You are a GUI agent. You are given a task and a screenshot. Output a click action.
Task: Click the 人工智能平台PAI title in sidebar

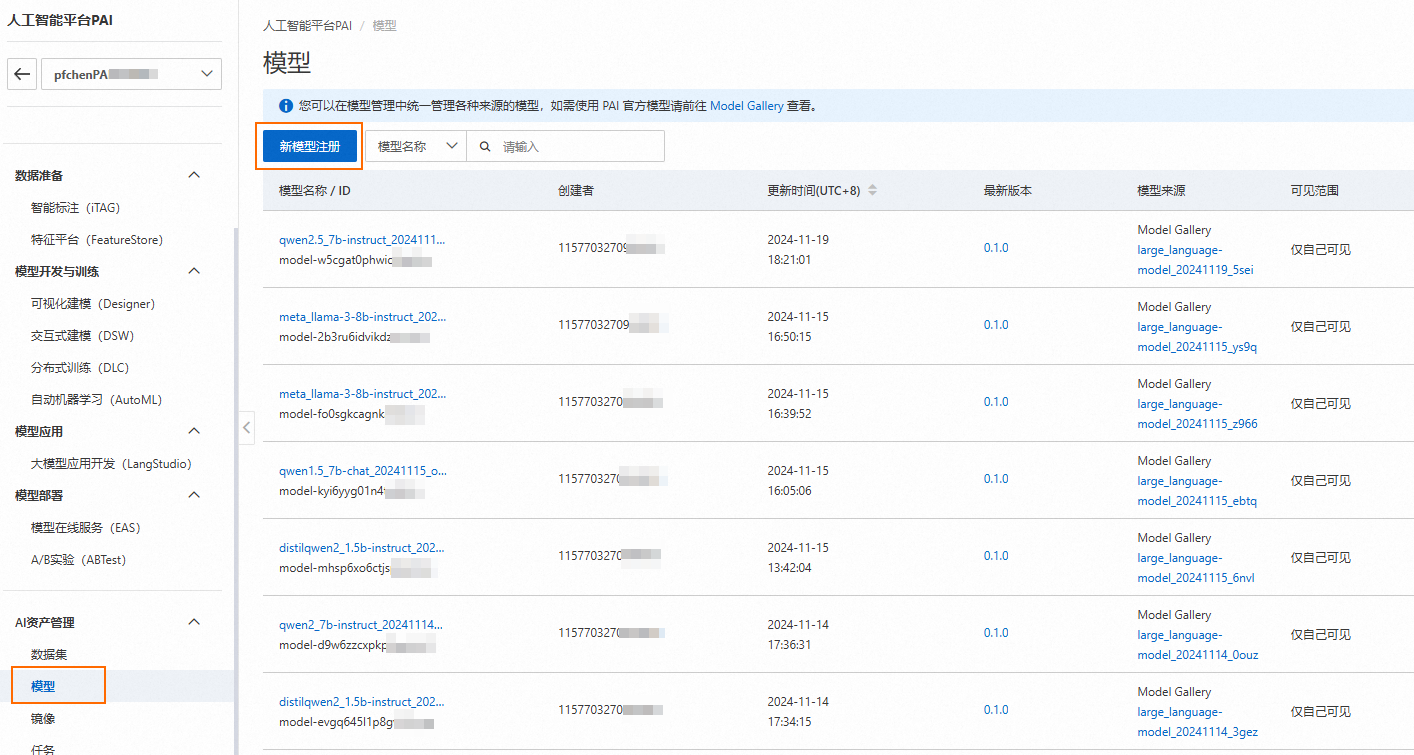60,21
